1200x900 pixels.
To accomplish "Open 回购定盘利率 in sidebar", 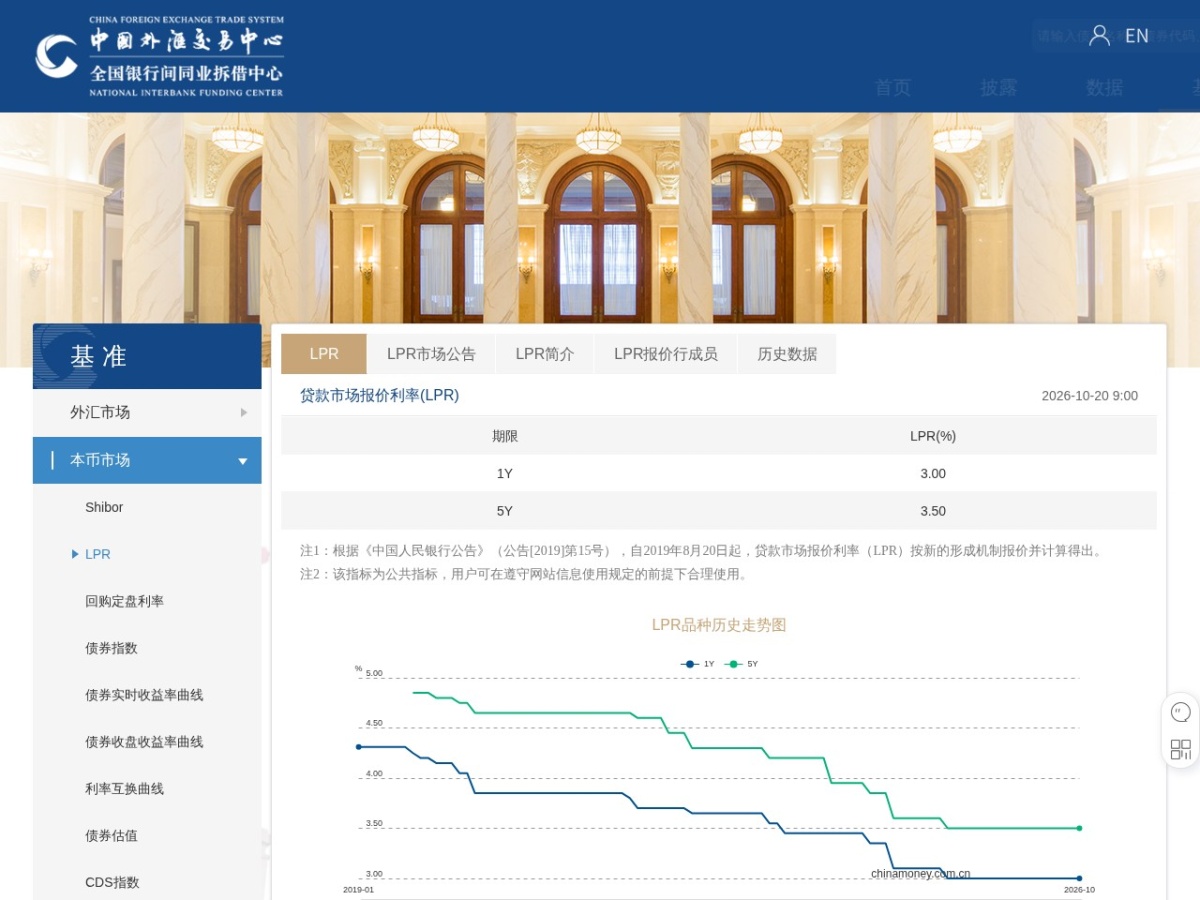I will pos(124,601).
